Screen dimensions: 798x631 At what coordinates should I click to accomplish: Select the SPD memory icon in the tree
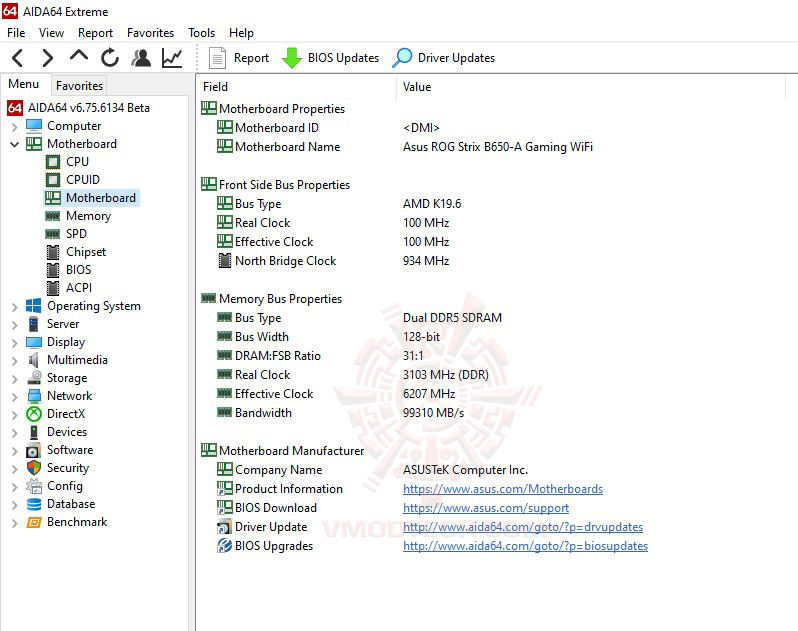coord(52,234)
